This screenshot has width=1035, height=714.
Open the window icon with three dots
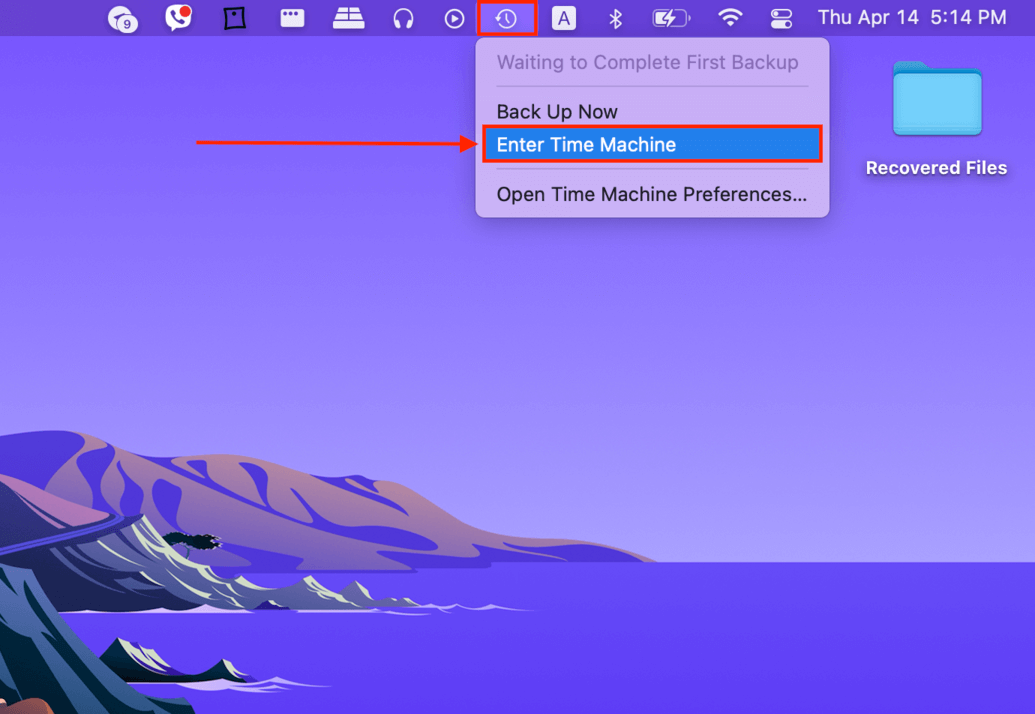click(292, 18)
